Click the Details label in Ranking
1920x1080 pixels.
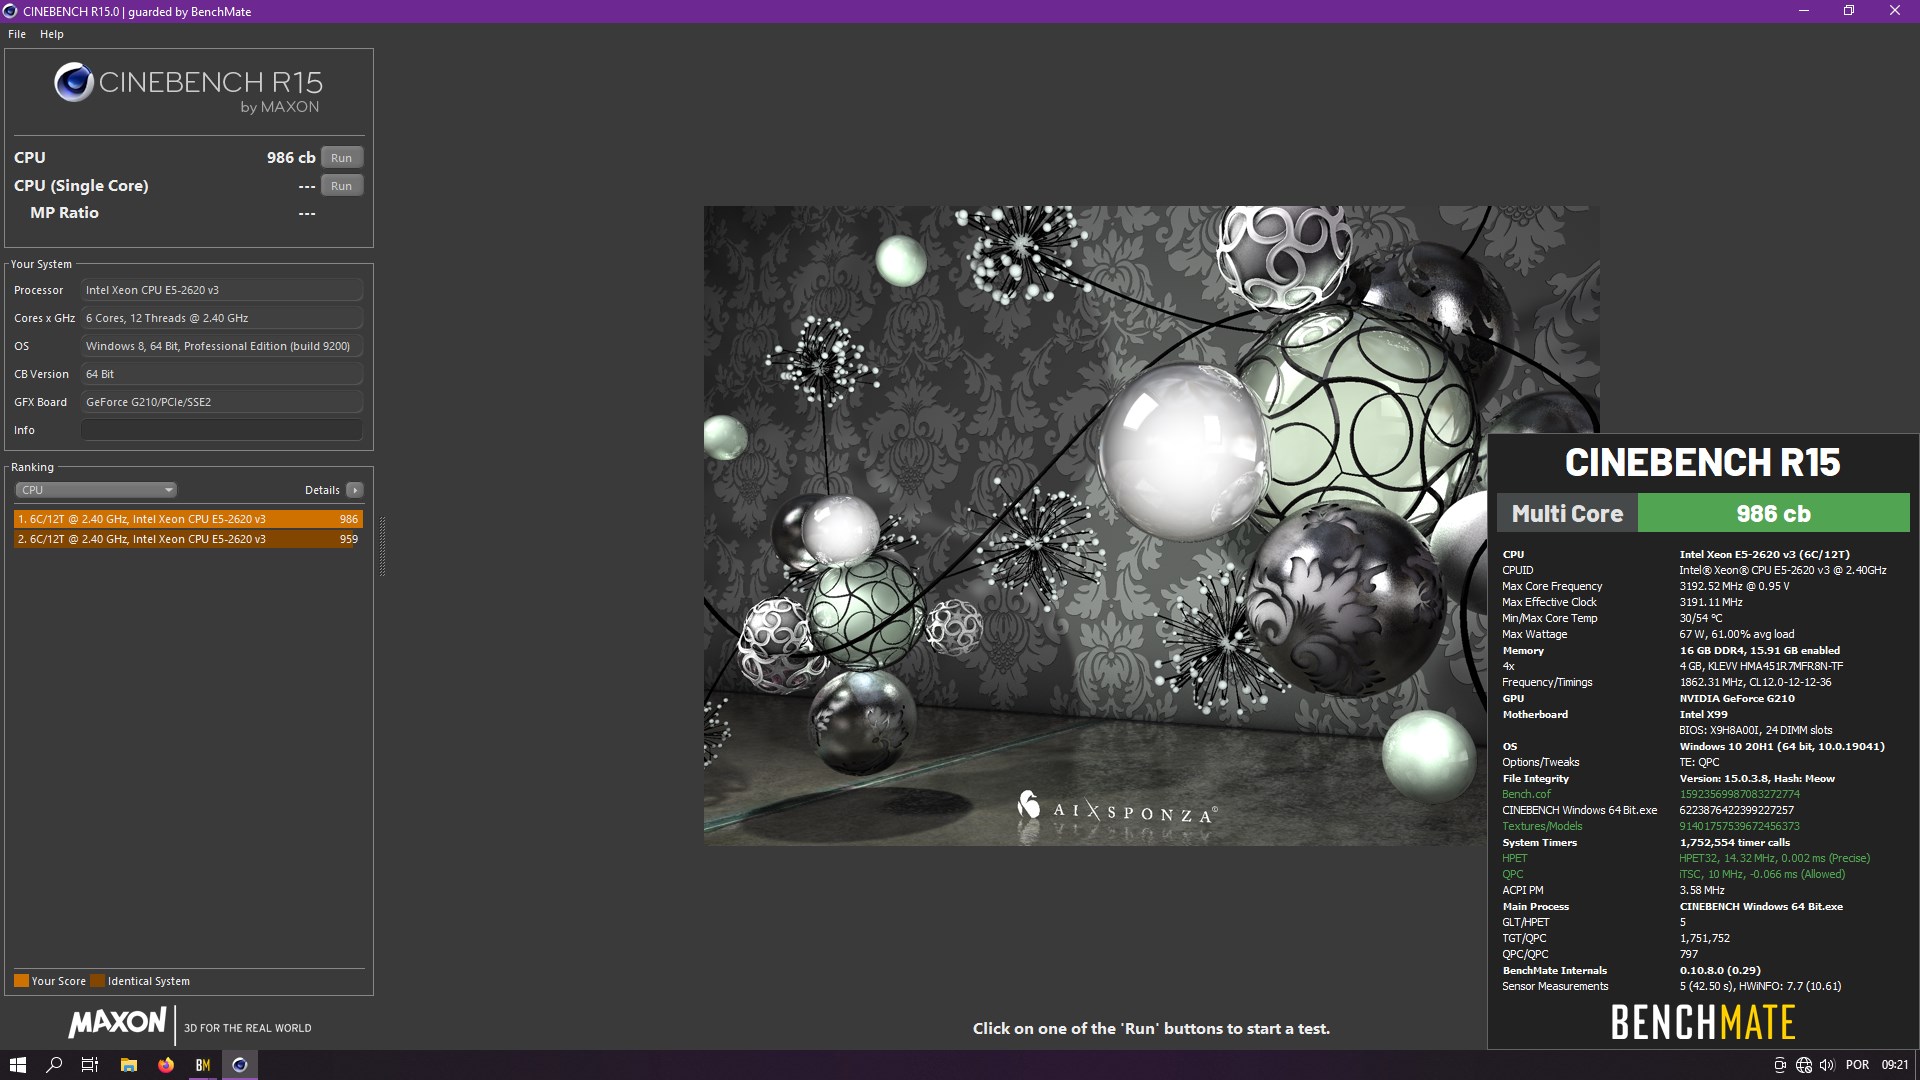pos(322,490)
